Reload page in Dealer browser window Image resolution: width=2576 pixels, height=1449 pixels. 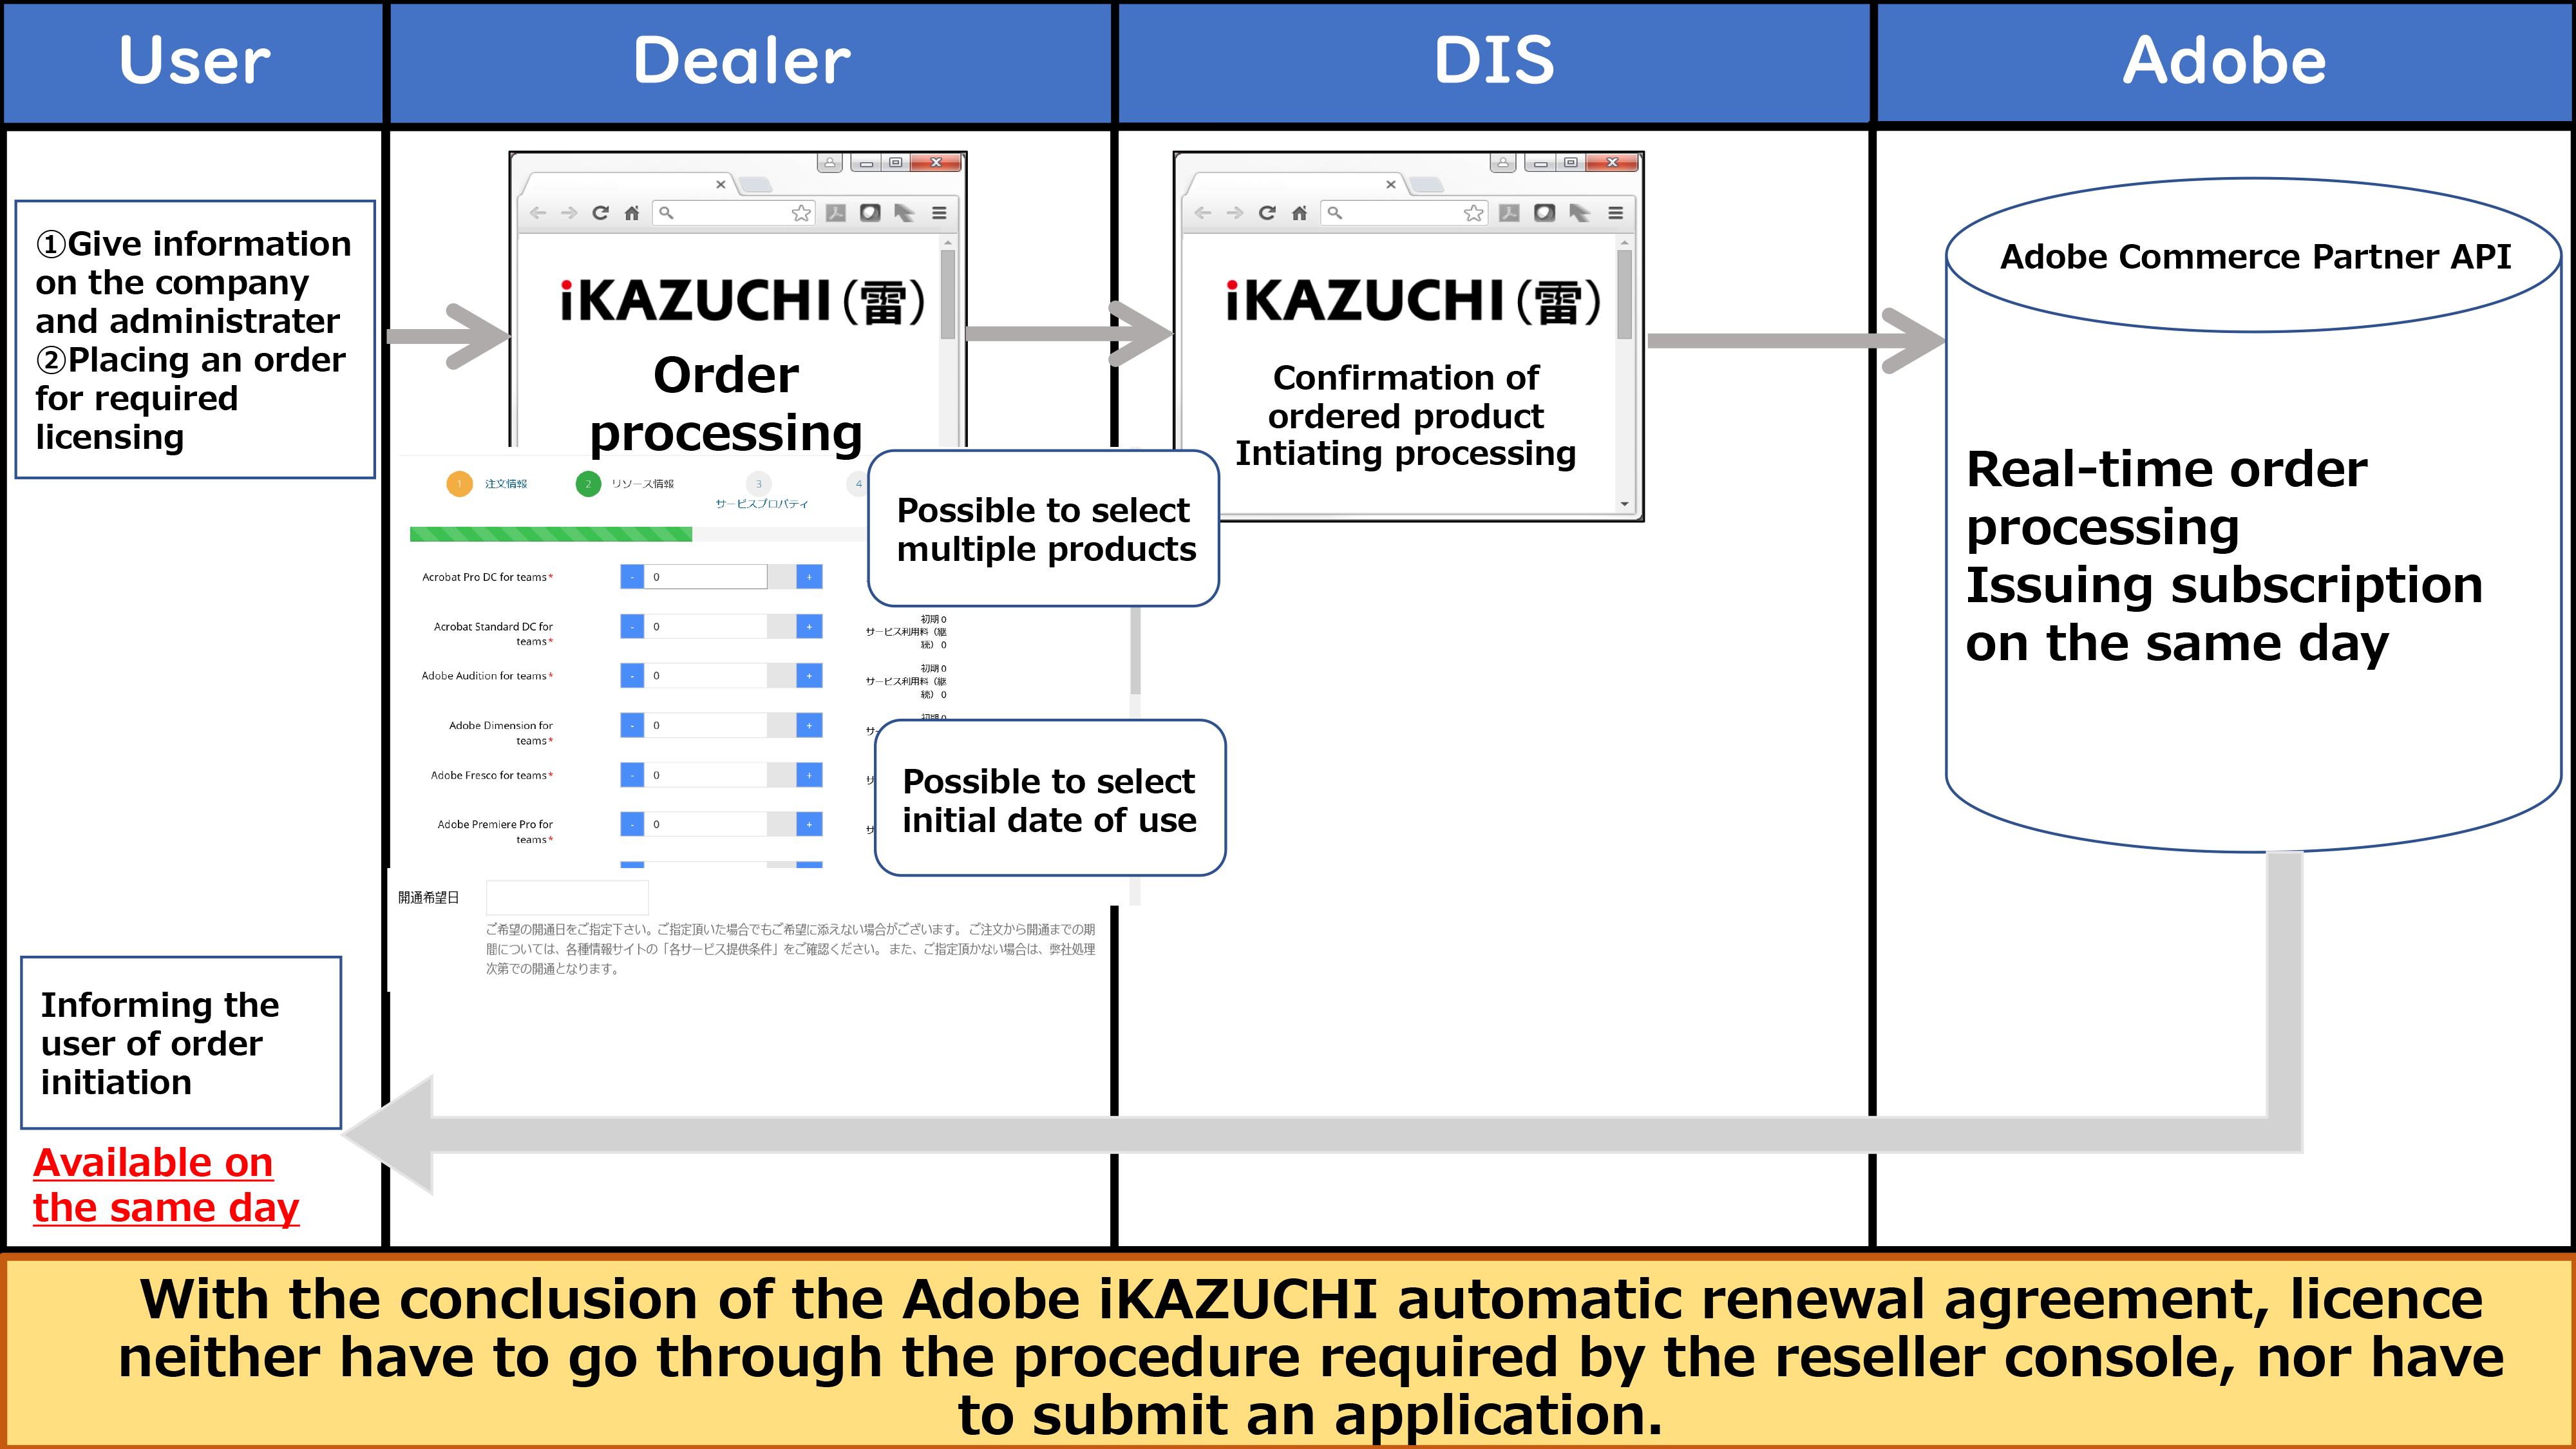[600, 213]
